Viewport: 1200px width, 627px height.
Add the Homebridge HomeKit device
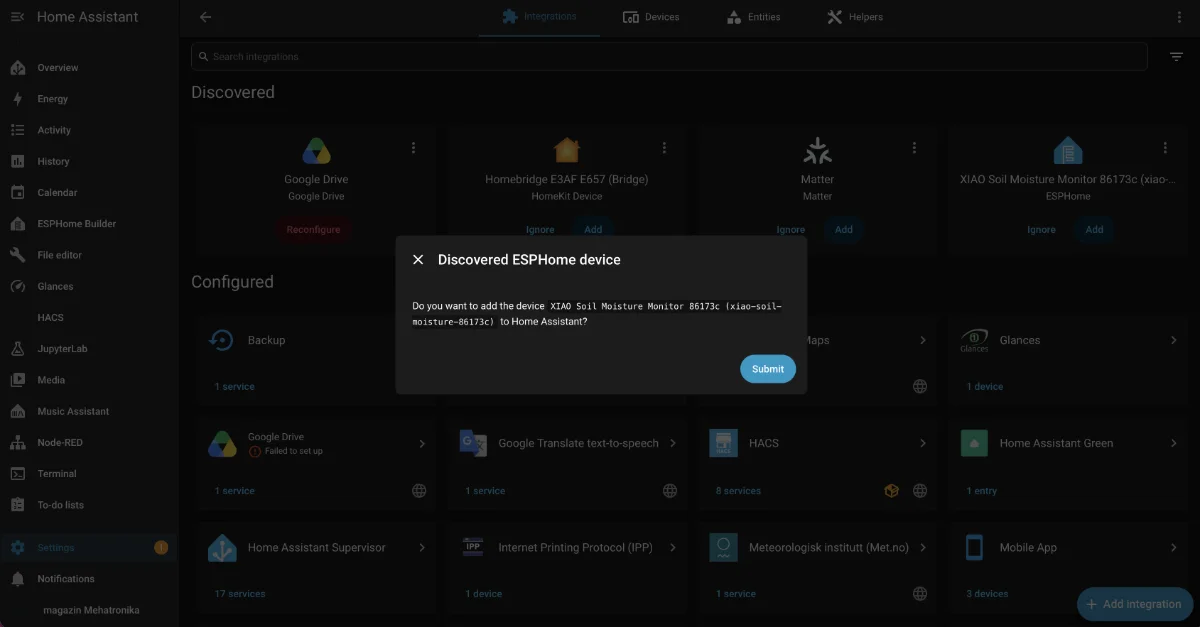click(x=593, y=230)
